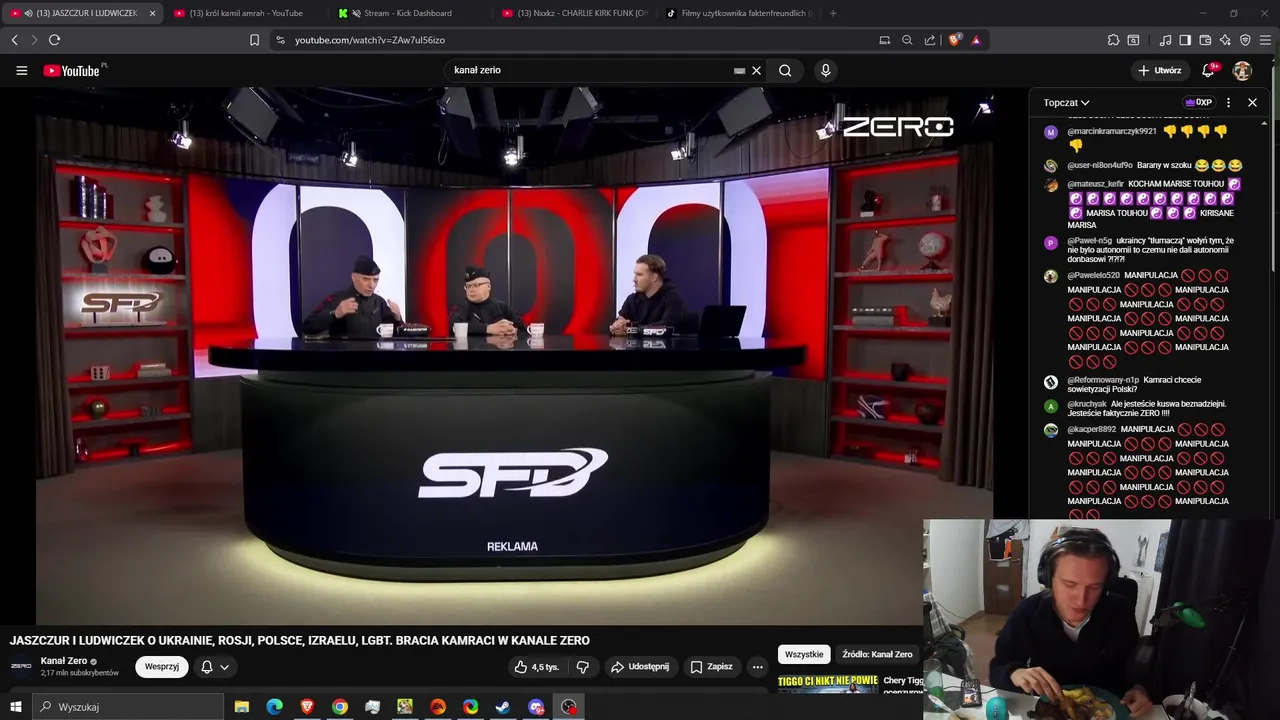Close the live chat panel
The image size is (1280, 720).
[1252, 102]
